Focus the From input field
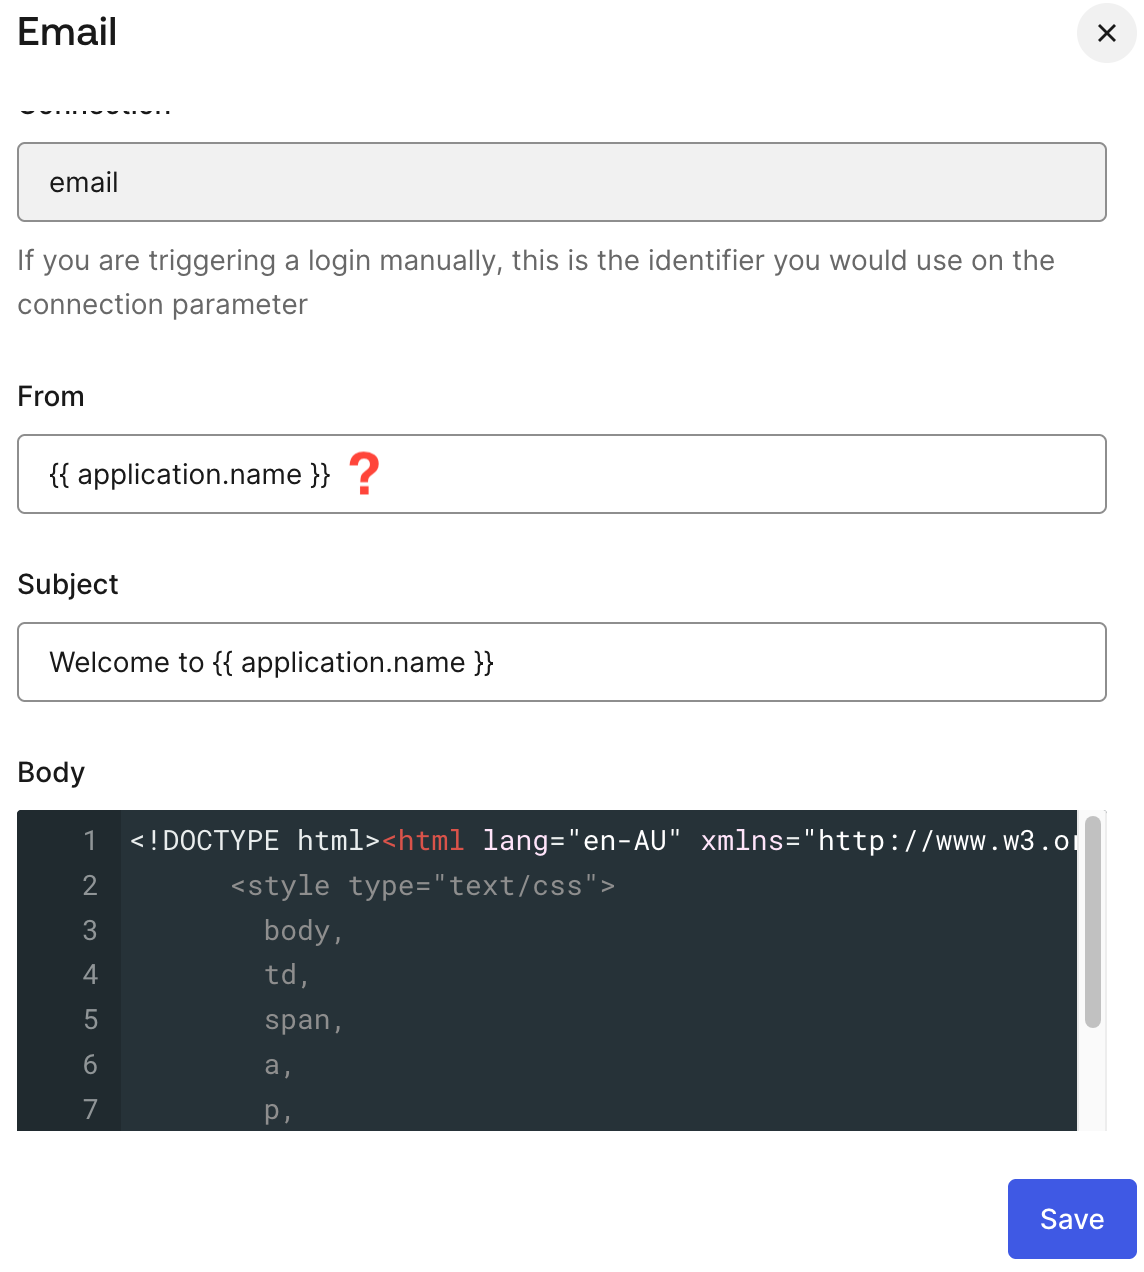The image size is (1144, 1272). [562, 474]
